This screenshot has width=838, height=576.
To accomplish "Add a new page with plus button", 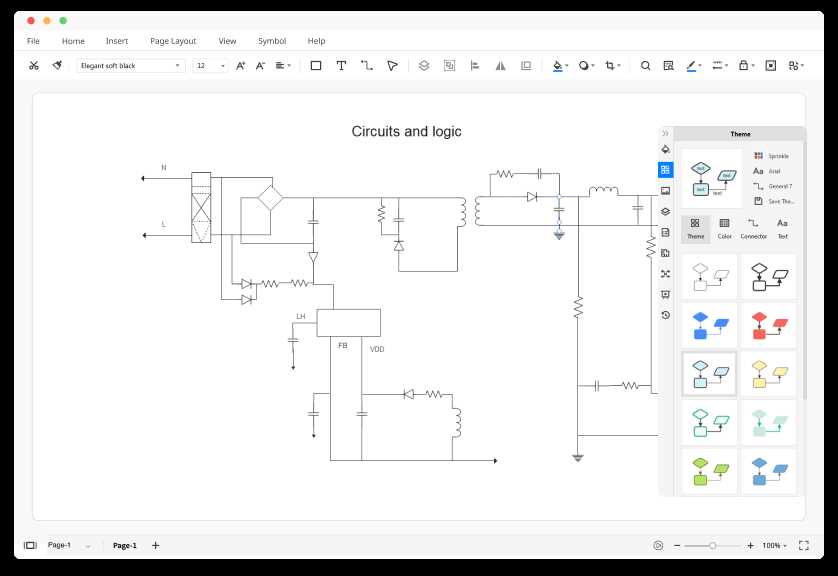I will pos(156,546).
